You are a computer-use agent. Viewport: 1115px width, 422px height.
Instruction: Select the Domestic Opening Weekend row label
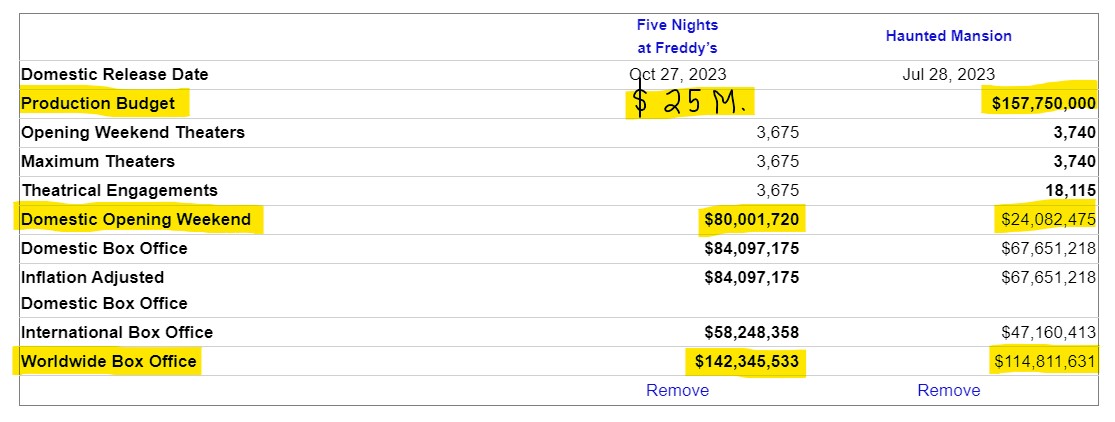[x=136, y=219]
